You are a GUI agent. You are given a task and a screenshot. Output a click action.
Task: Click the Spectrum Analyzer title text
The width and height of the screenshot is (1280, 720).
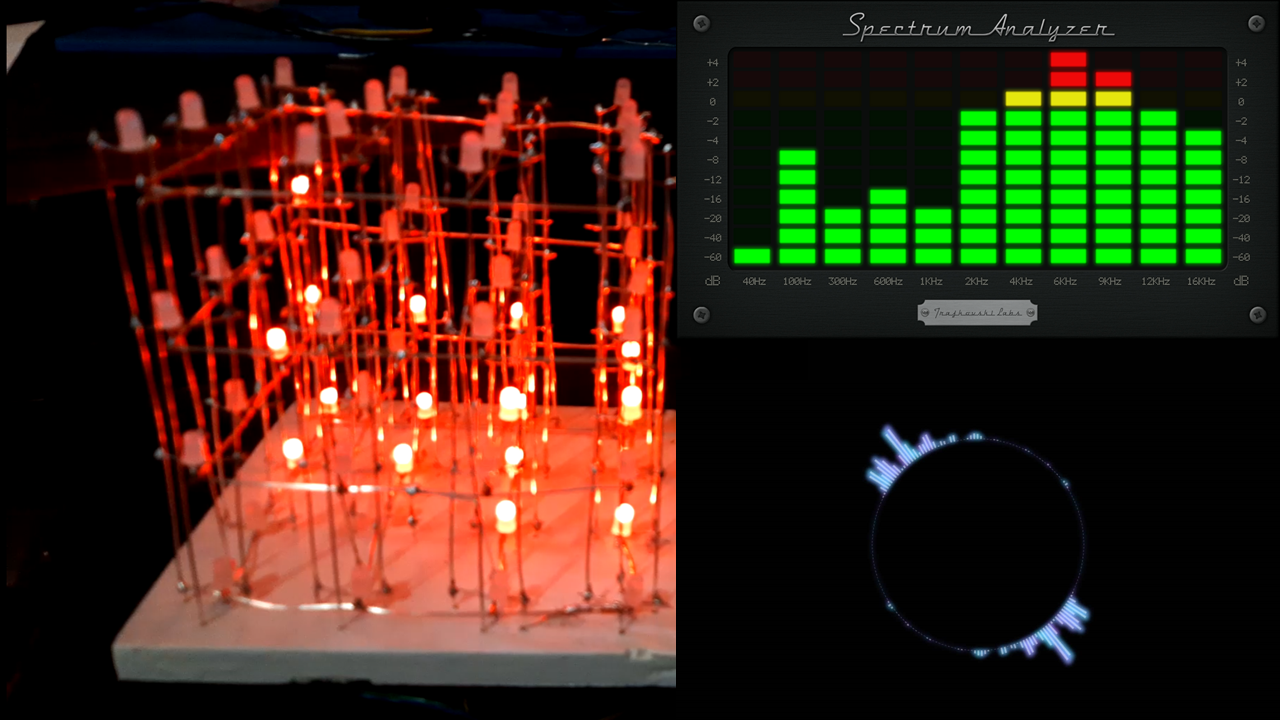tap(978, 27)
